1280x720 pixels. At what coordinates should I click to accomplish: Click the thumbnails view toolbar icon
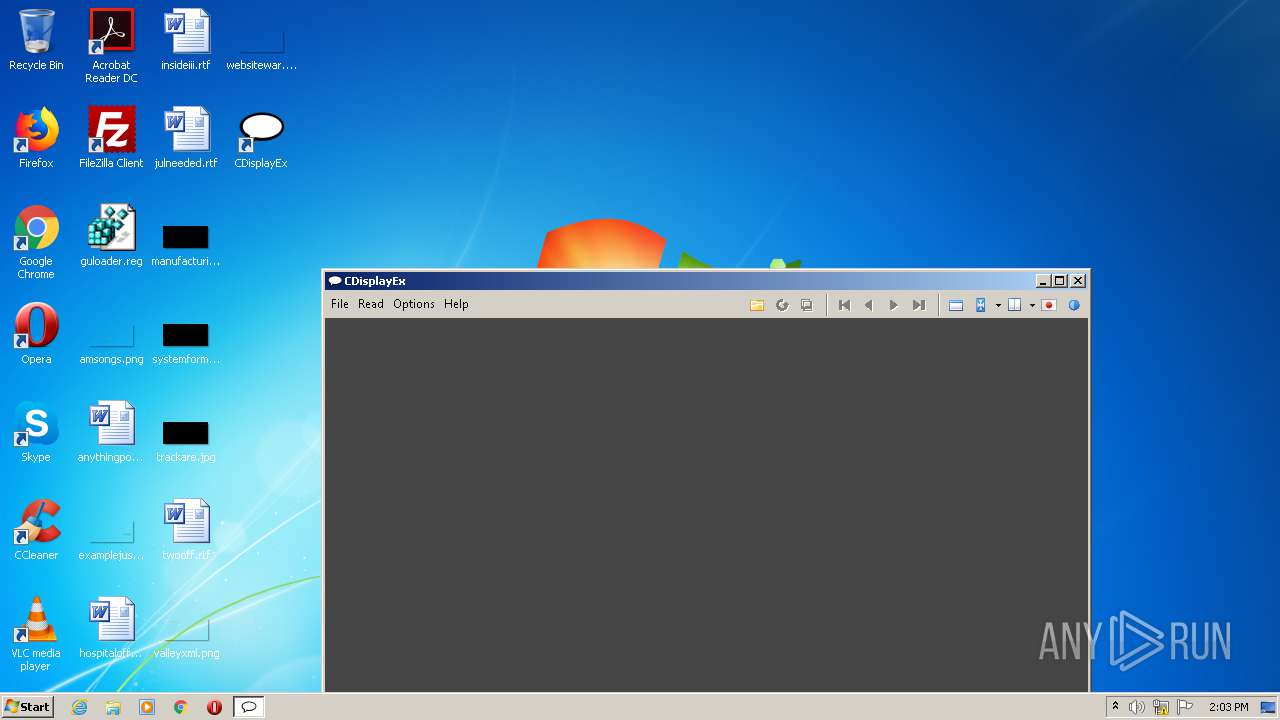click(x=807, y=305)
